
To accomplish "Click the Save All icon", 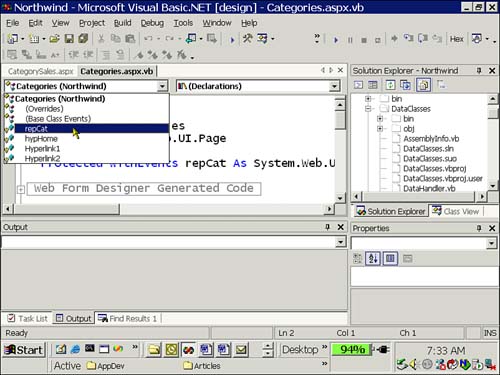I will click(x=83, y=39).
